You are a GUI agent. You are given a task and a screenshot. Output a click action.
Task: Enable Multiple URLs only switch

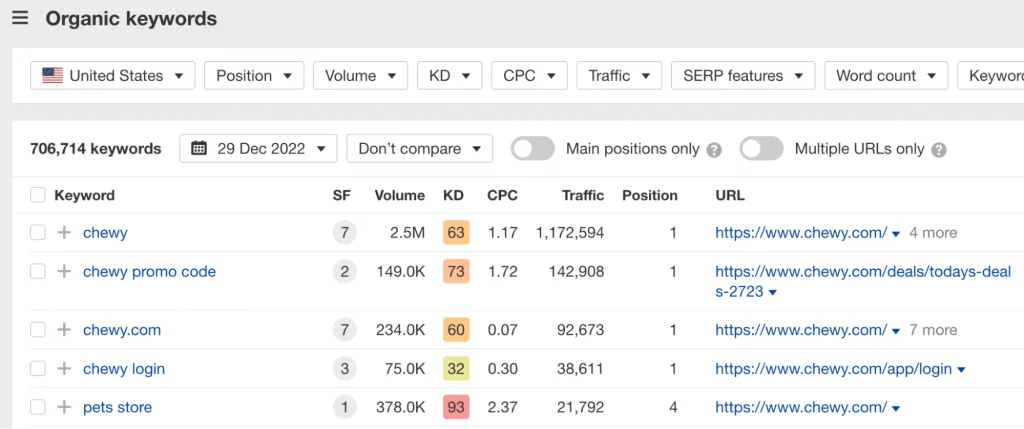click(x=761, y=149)
